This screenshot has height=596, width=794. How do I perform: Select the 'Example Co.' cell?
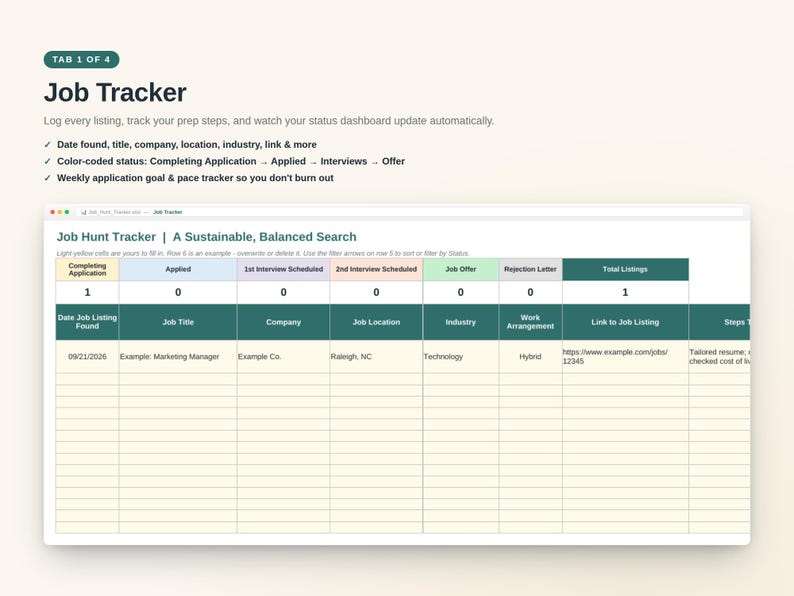(x=284, y=356)
